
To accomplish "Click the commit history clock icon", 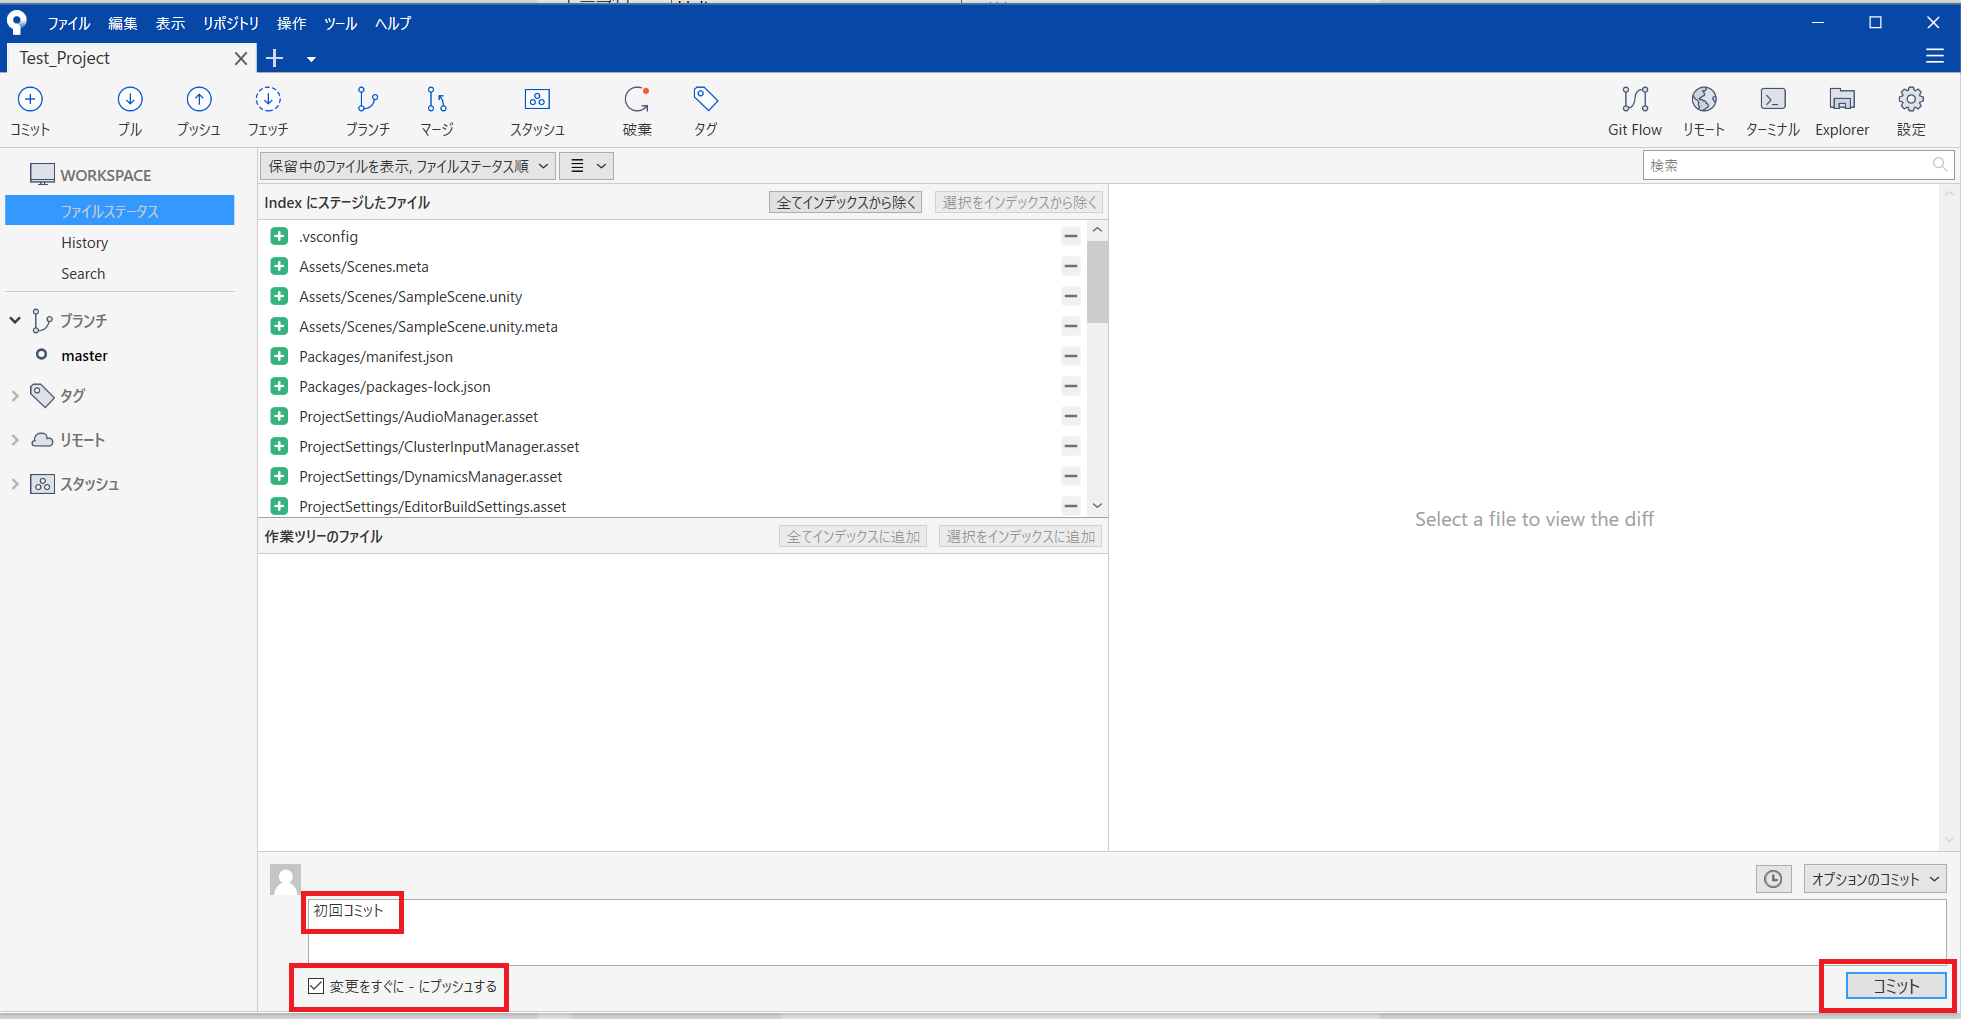I will (x=1773, y=879).
